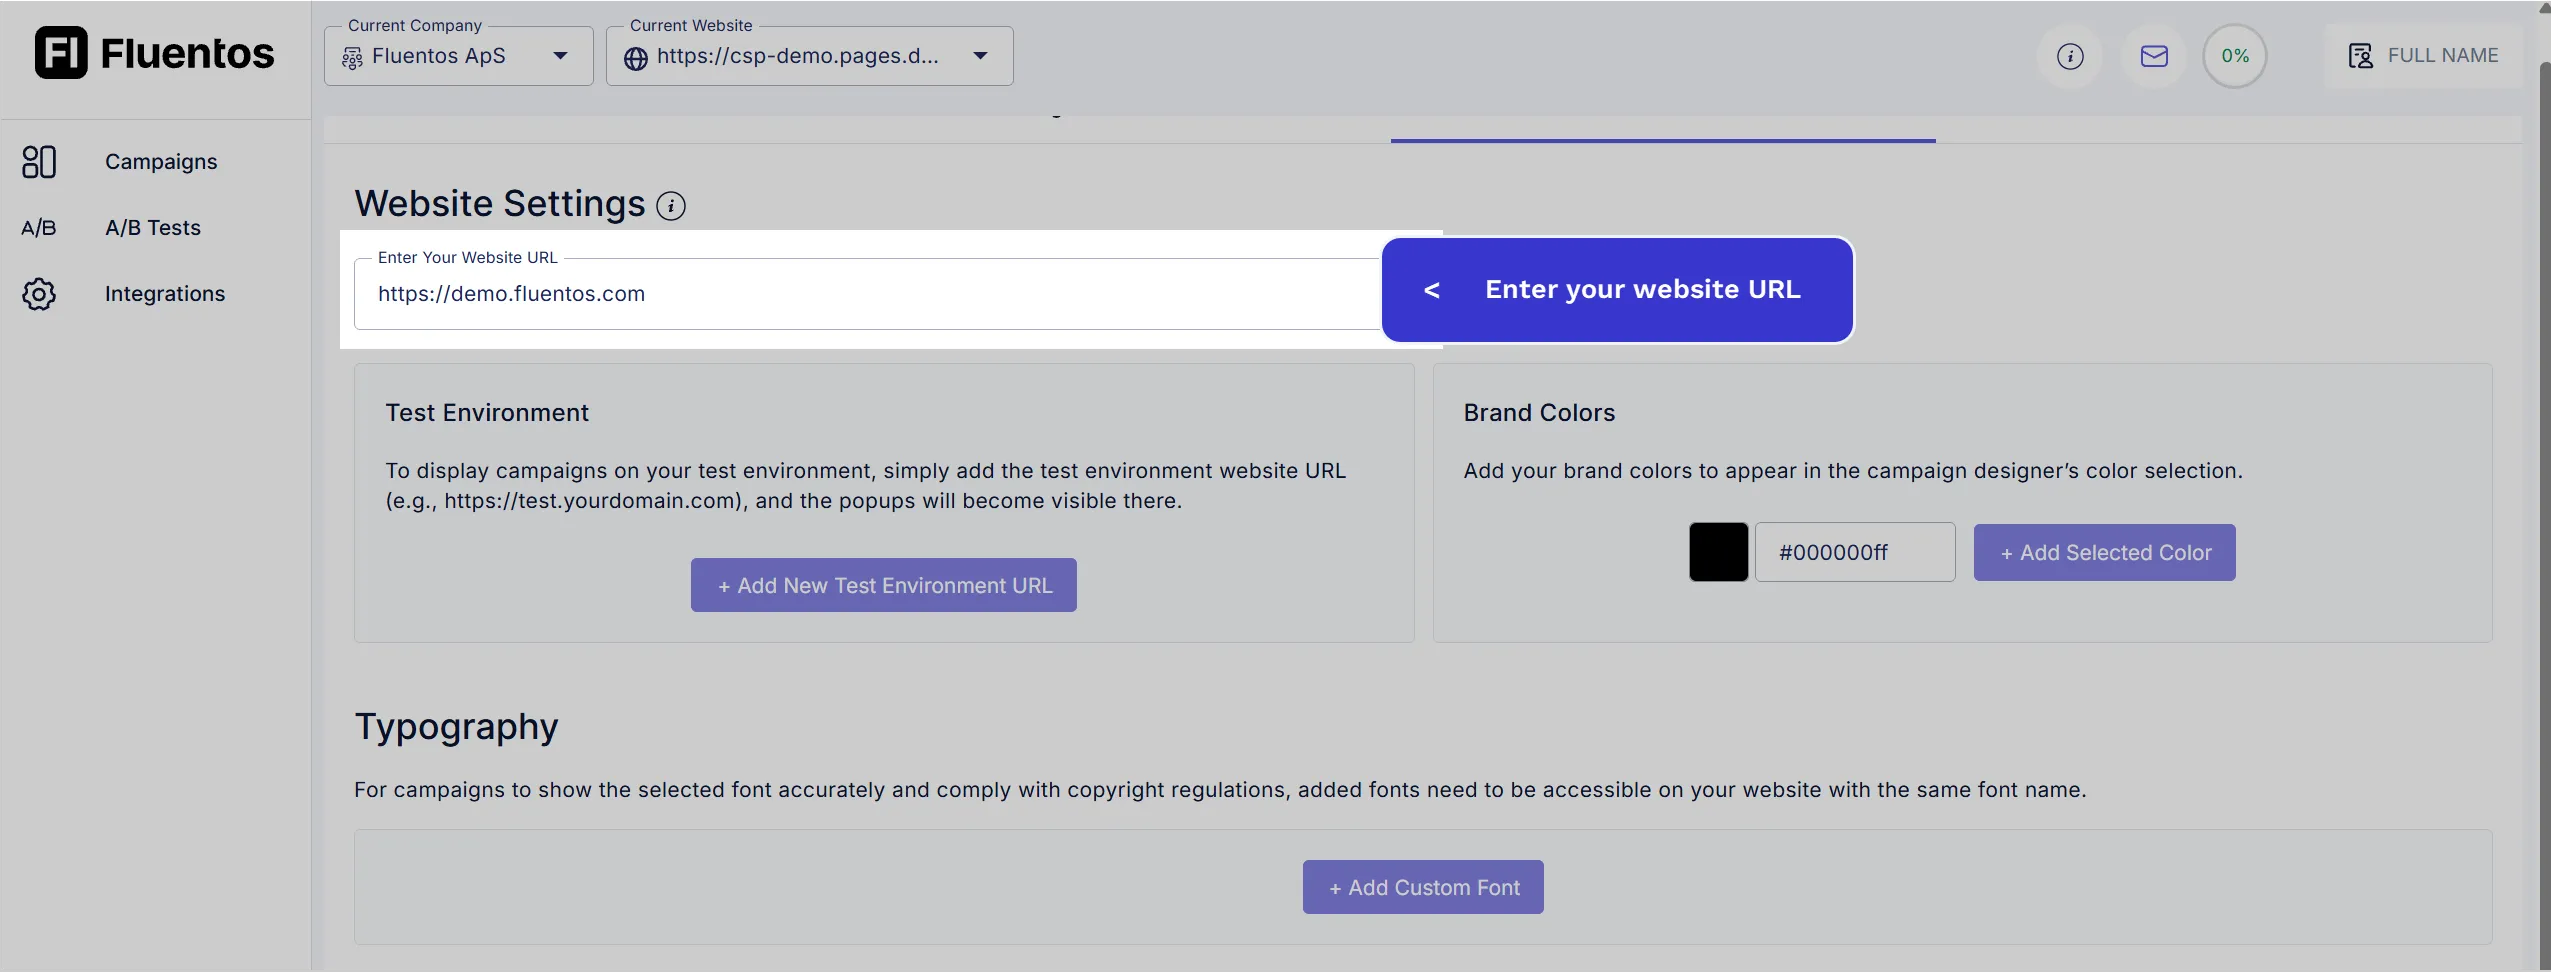This screenshot has height=972, width=2551.
Task: Select the black brand color swatch
Action: [1718, 551]
